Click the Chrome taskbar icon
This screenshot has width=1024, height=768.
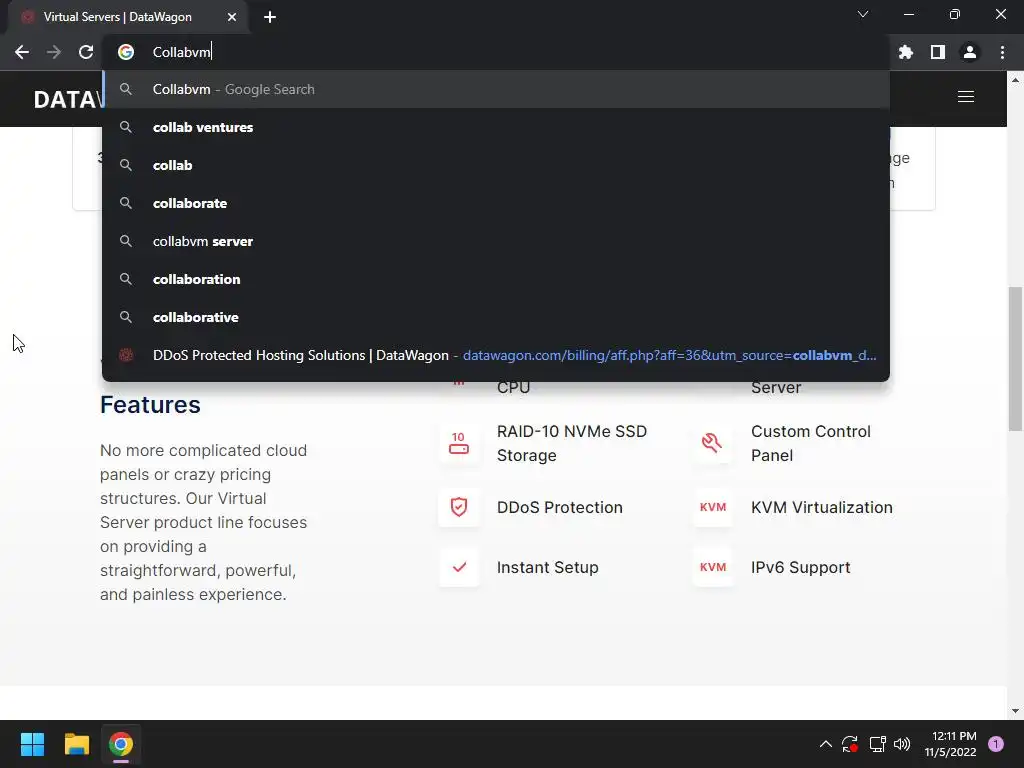[121, 744]
